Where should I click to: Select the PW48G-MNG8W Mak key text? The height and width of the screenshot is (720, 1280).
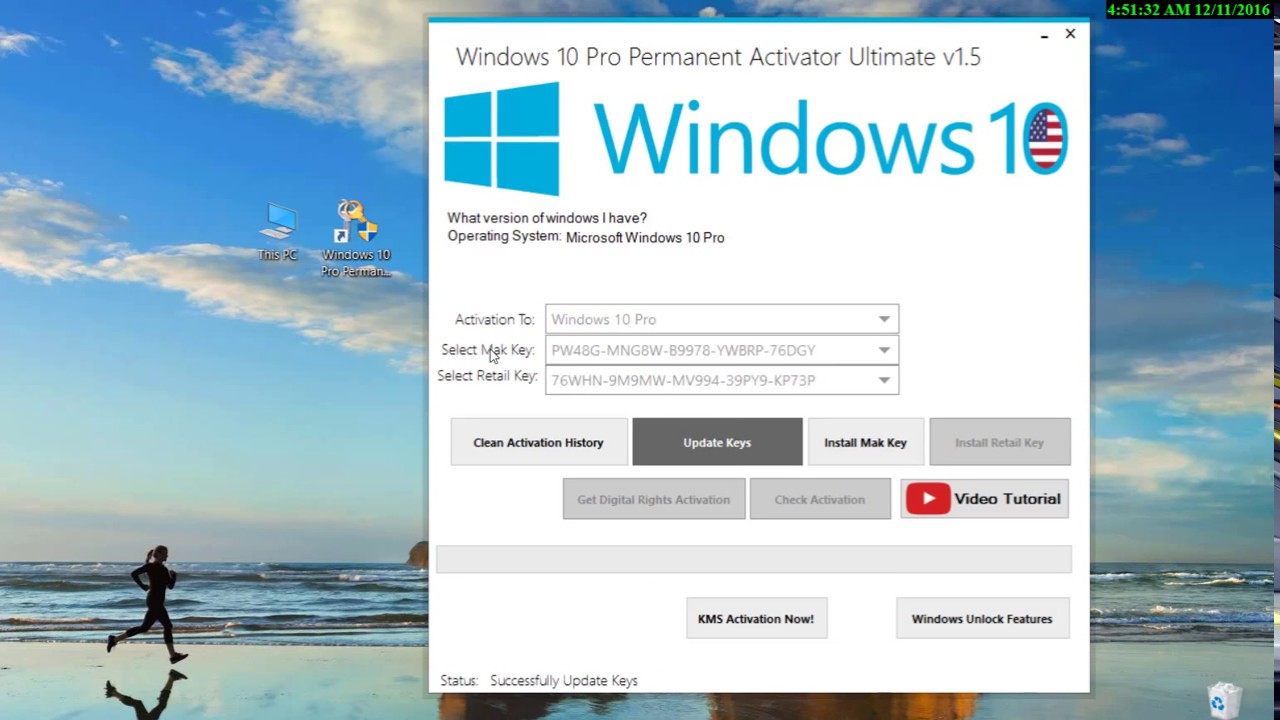[683, 350]
